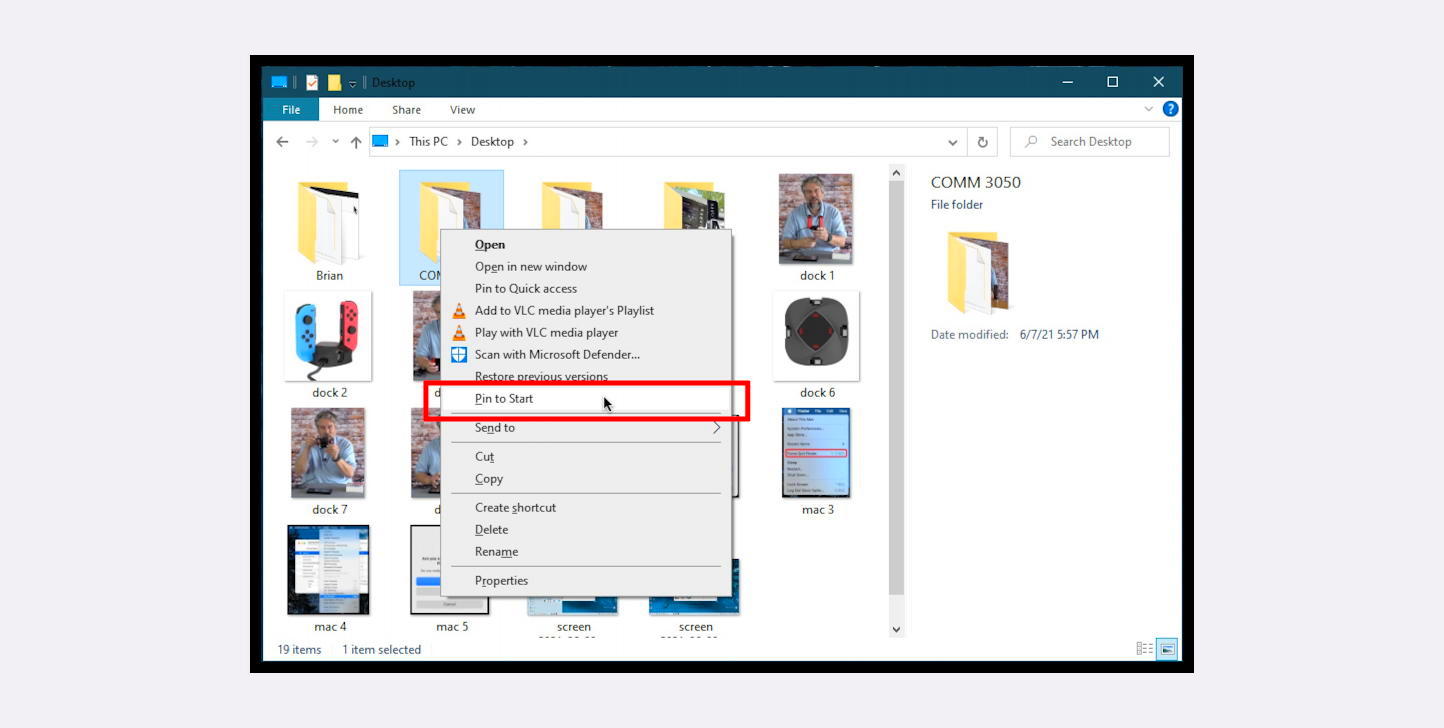The image size is (1444, 728).
Task: Expand the Send to submenu
Action: click(495, 427)
